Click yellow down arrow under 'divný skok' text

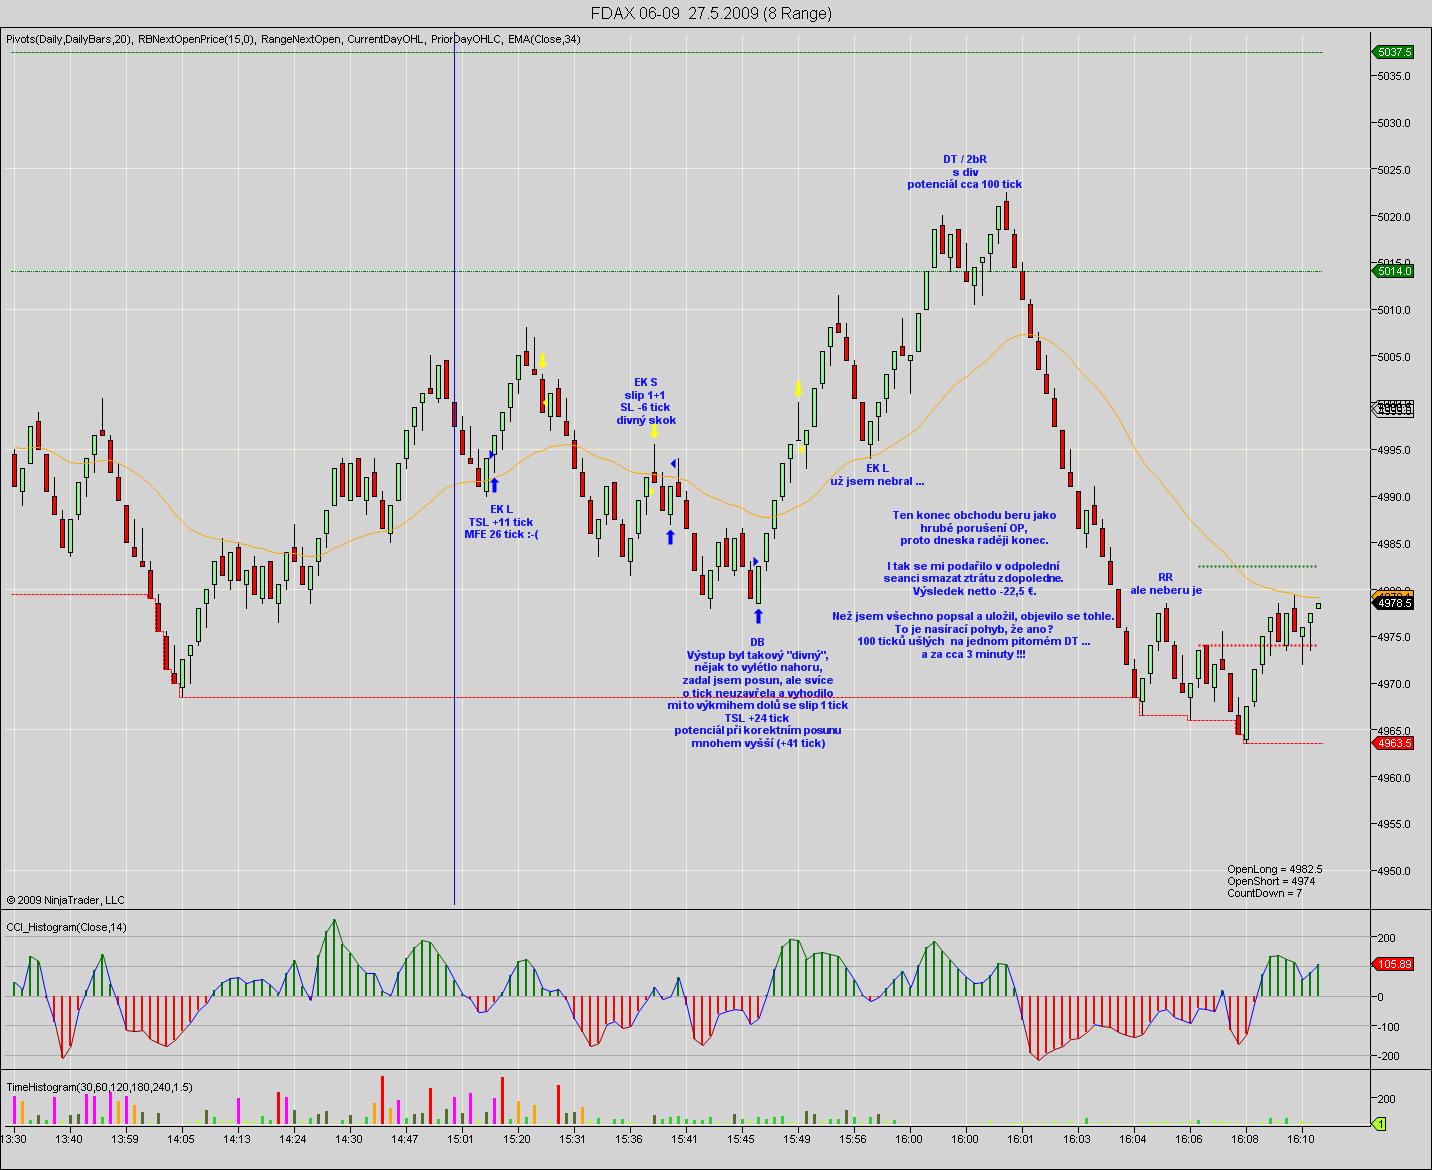(x=654, y=432)
